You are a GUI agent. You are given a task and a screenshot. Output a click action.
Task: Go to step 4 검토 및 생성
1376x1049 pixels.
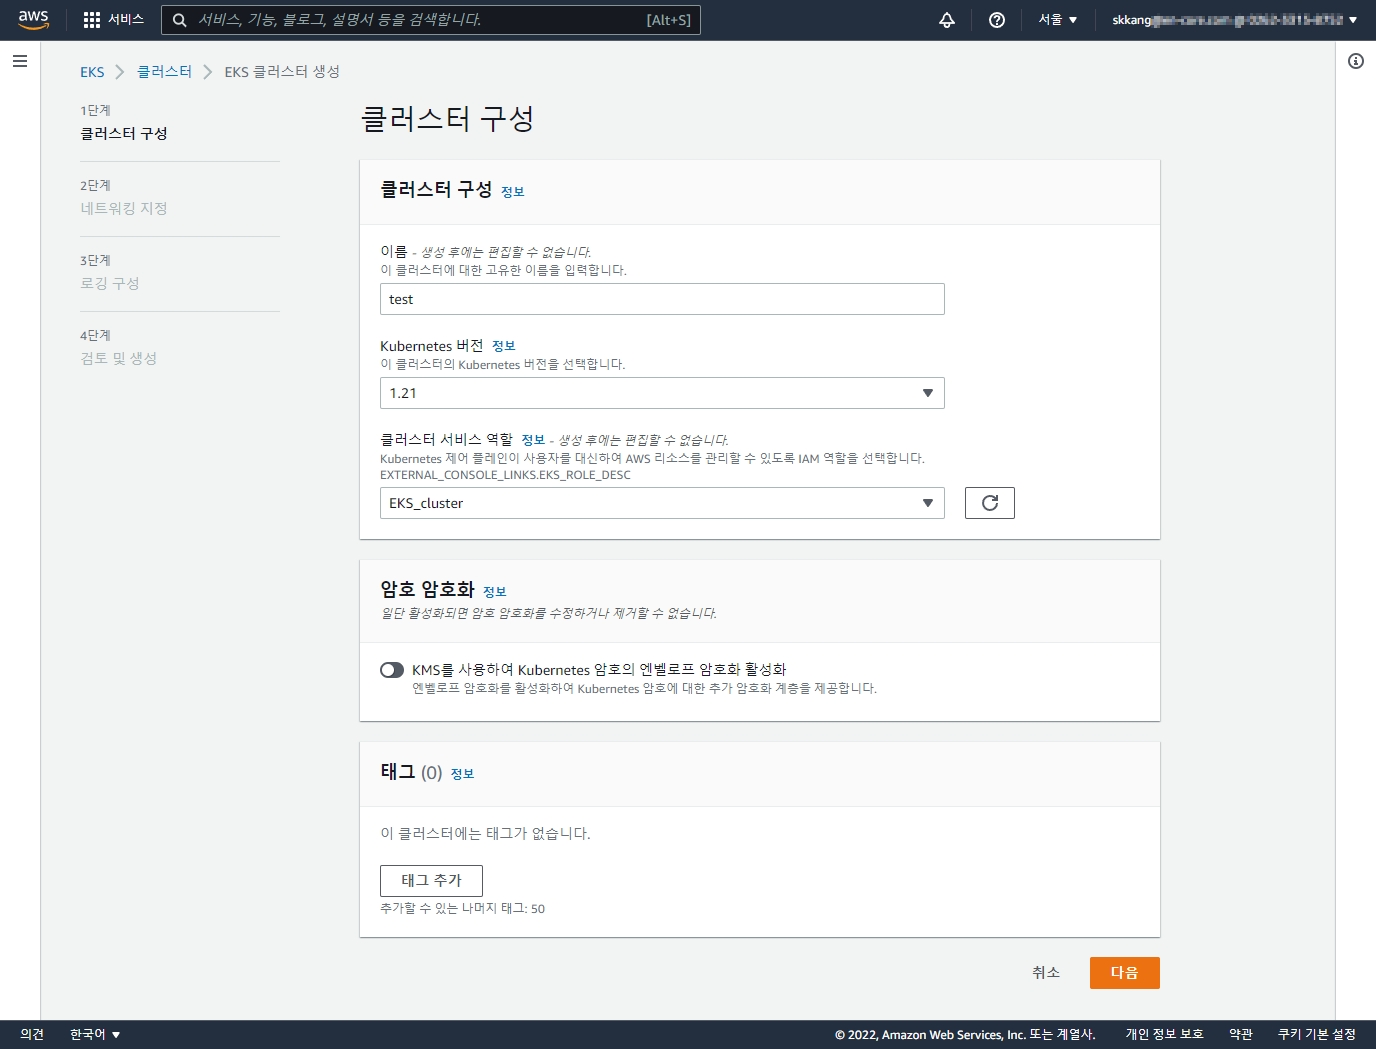119,358
